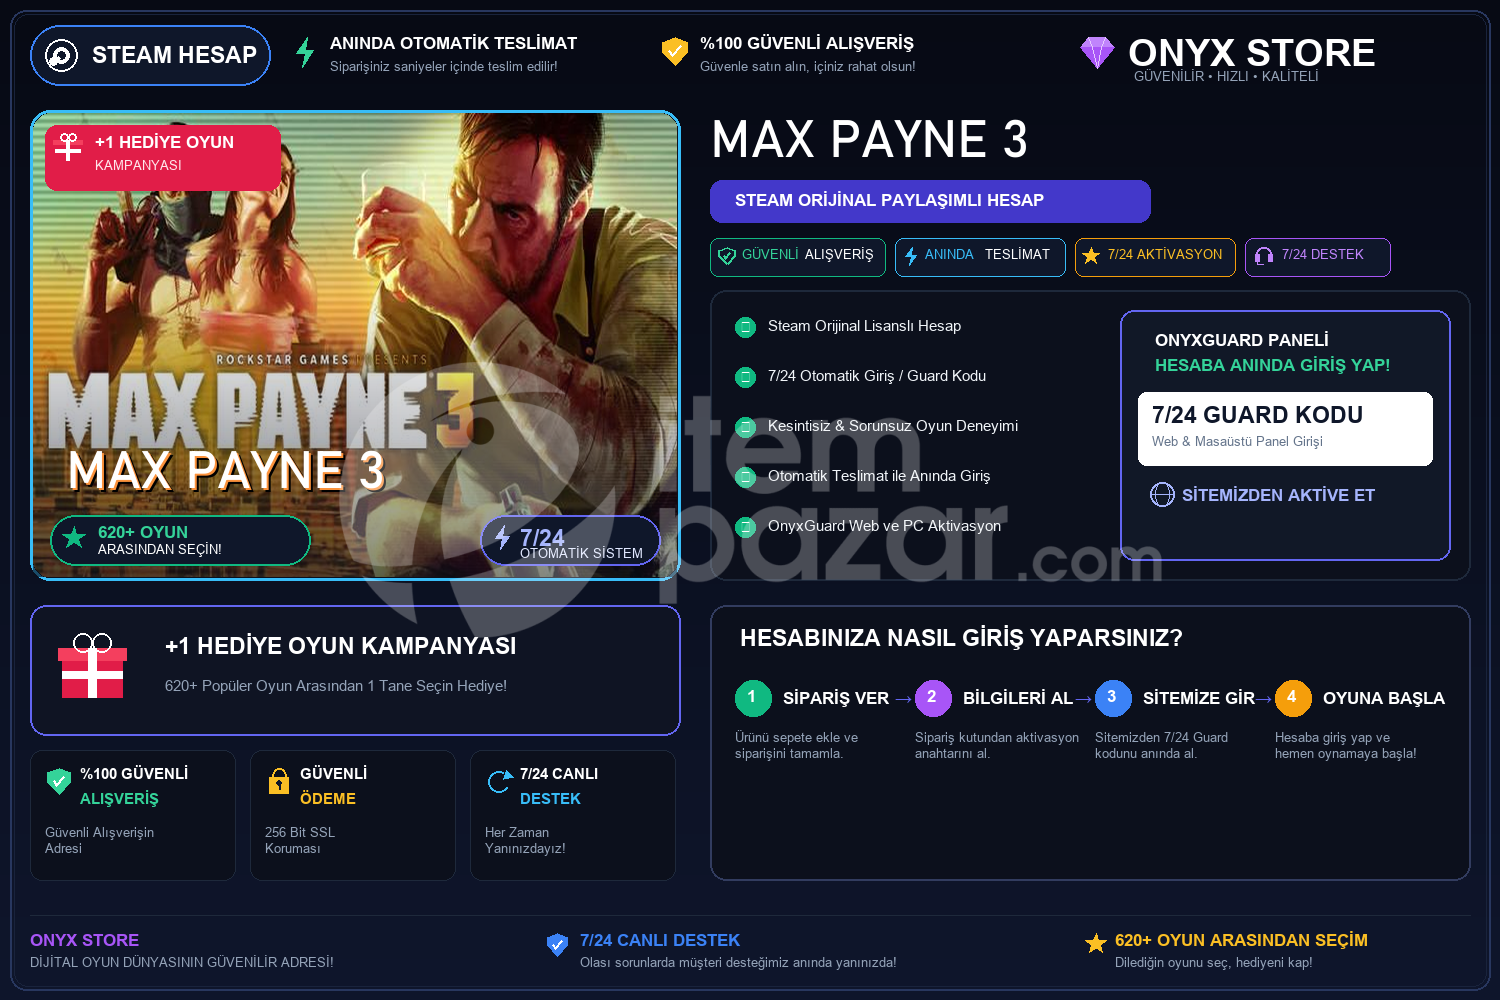The image size is (1500, 1000).
Task: Click the MAX PAYNE 3 page title
Action: pos(870,139)
